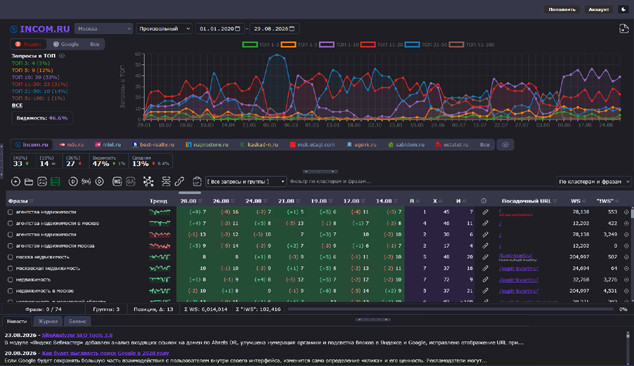
Task: Toggle ТОП 1-3 green legend series
Action: click(260, 44)
